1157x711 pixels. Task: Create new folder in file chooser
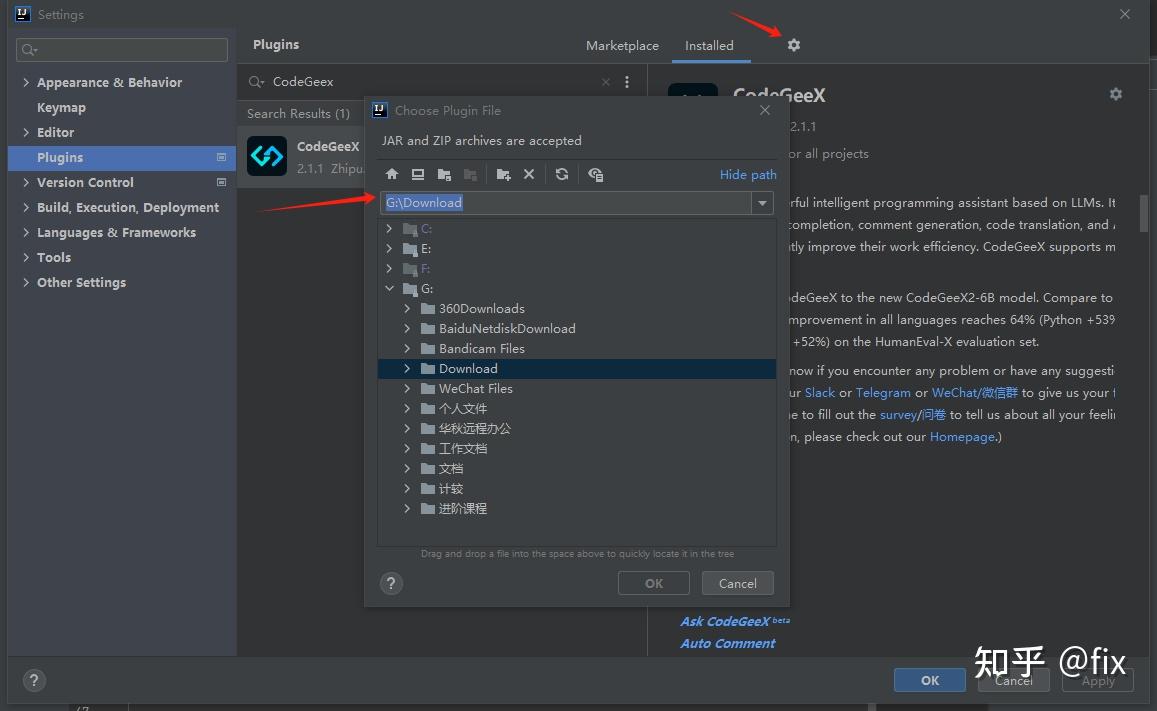(x=503, y=174)
